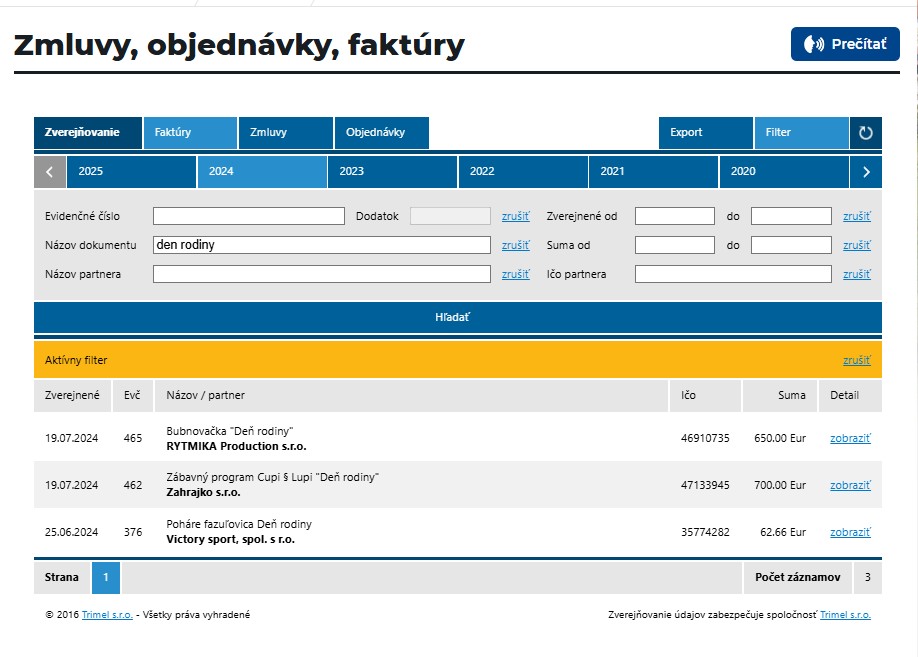Go to previous years with left arrow
The image size is (918, 657).
coord(50,172)
